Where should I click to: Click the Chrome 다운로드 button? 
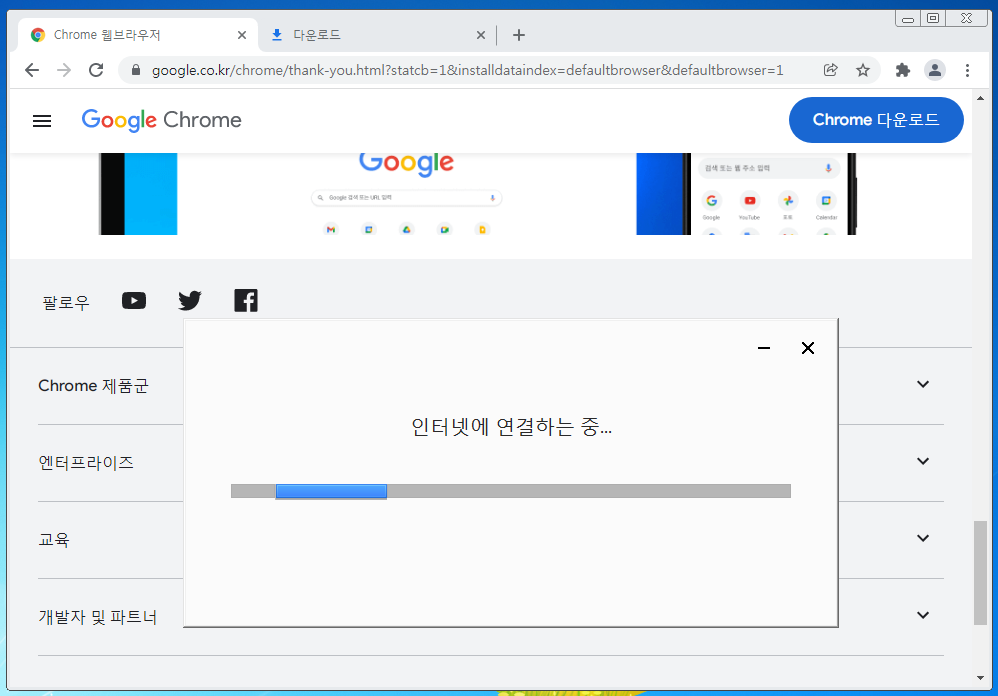pos(876,120)
